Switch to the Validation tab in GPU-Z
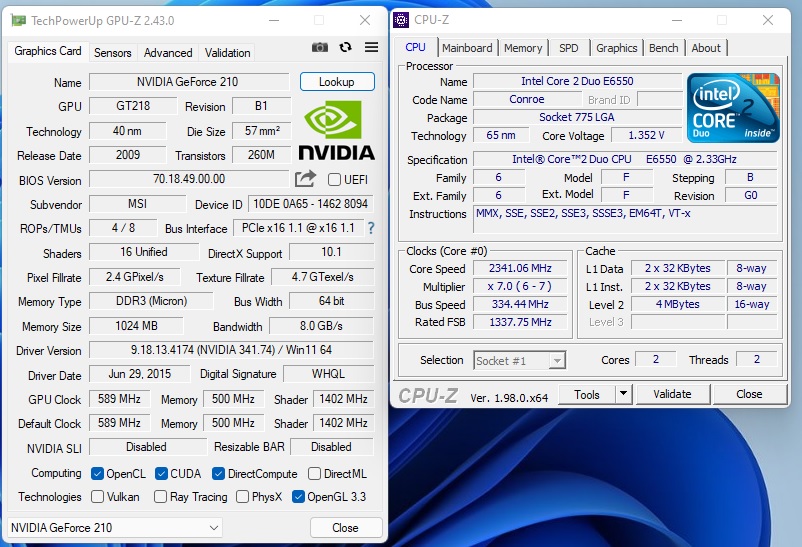The image size is (802, 547). [x=228, y=53]
